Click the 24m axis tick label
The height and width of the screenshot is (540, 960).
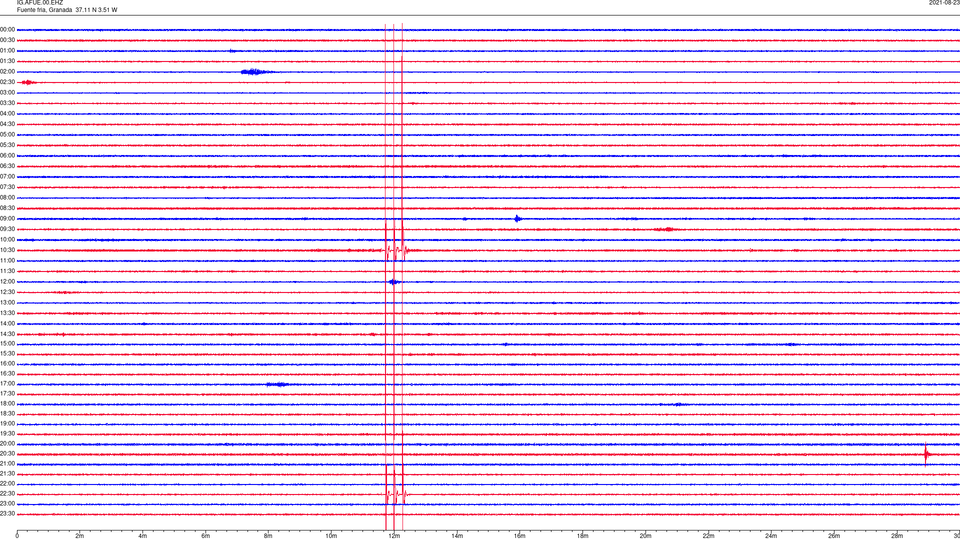pos(771,536)
